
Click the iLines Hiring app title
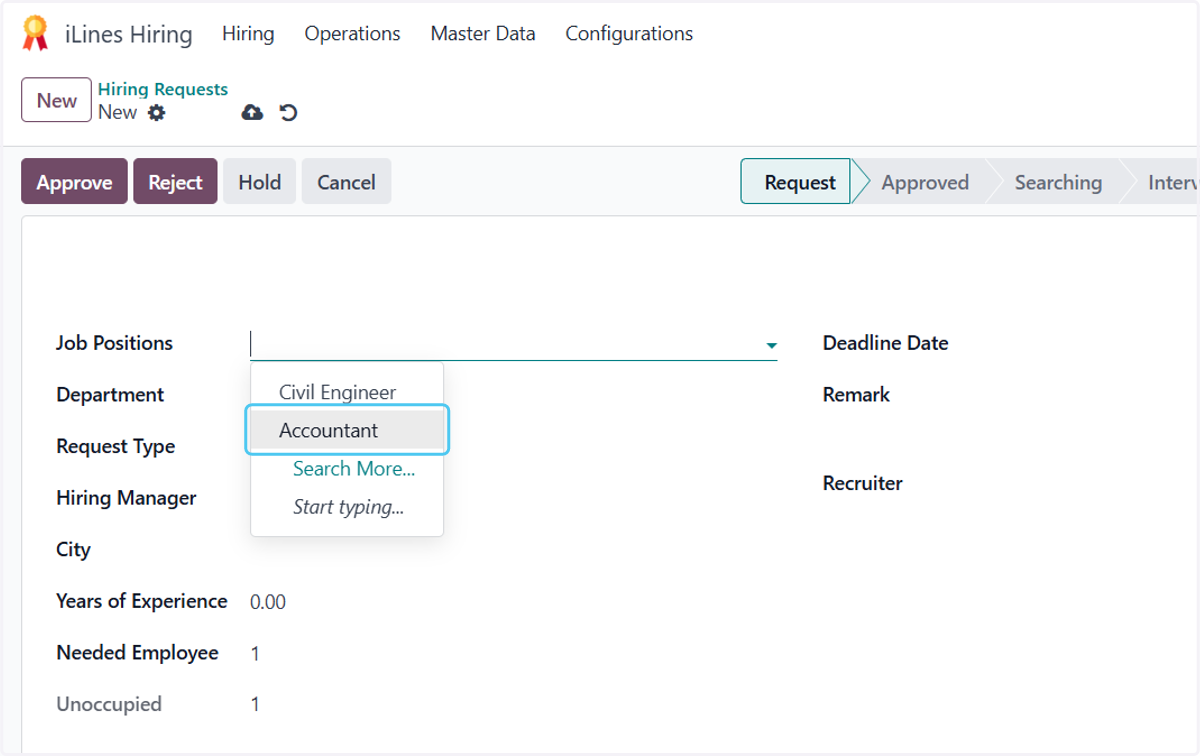[128, 34]
